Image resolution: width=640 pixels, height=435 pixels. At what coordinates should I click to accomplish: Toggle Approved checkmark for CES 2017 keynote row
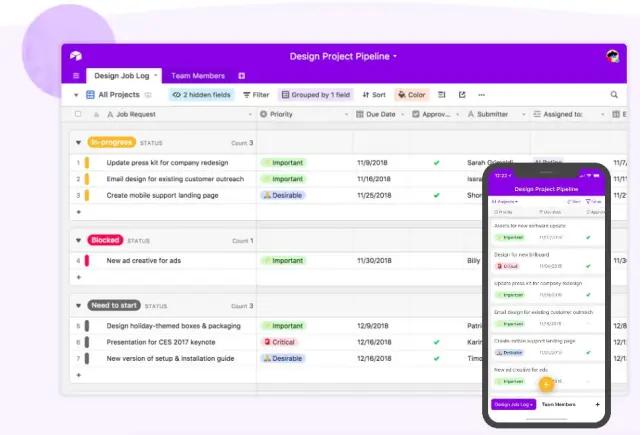click(x=436, y=342)
